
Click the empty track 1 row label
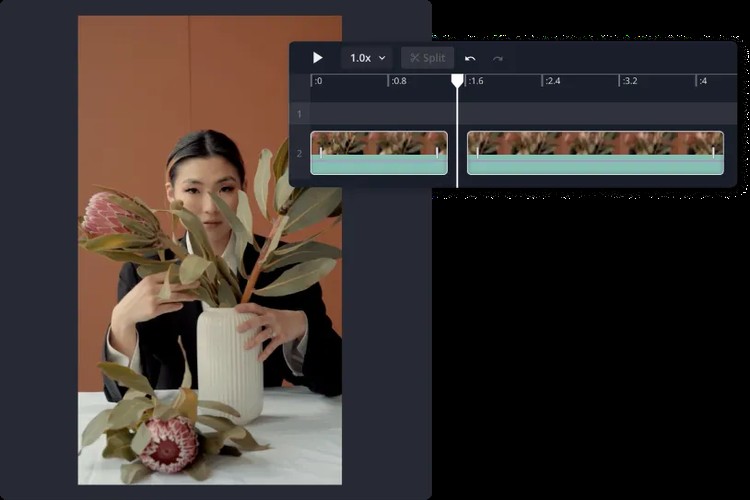tap(299, 114)
